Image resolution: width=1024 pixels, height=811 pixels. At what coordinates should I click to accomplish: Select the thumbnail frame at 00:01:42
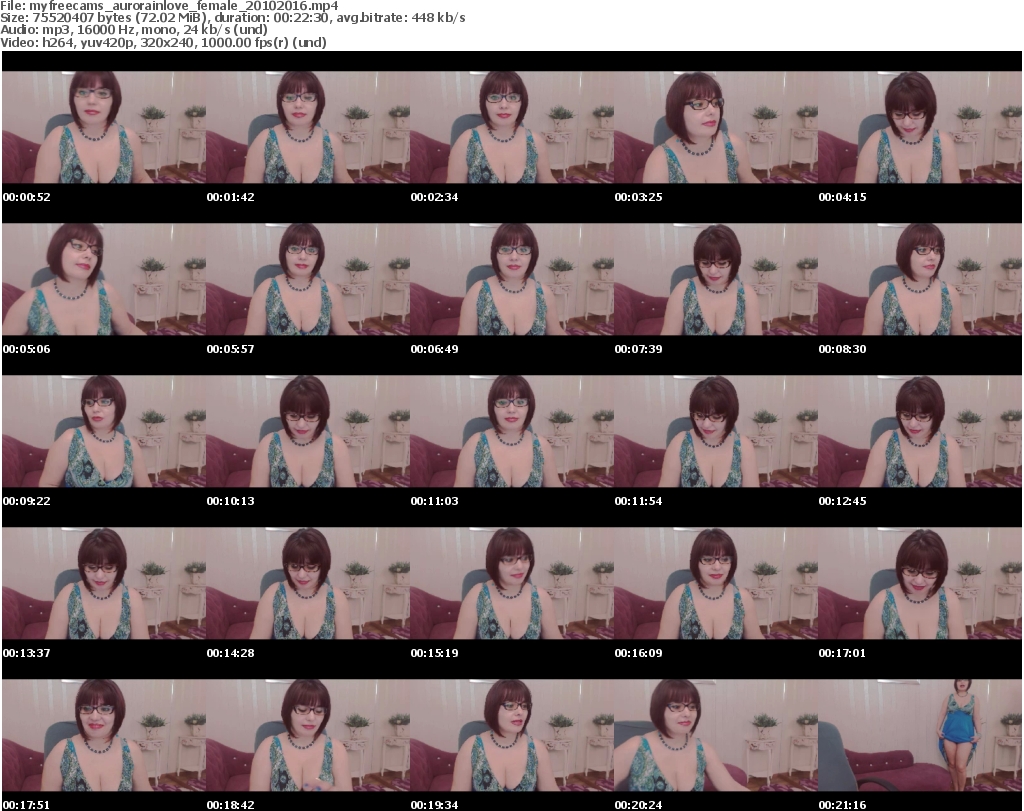(308, 127)
